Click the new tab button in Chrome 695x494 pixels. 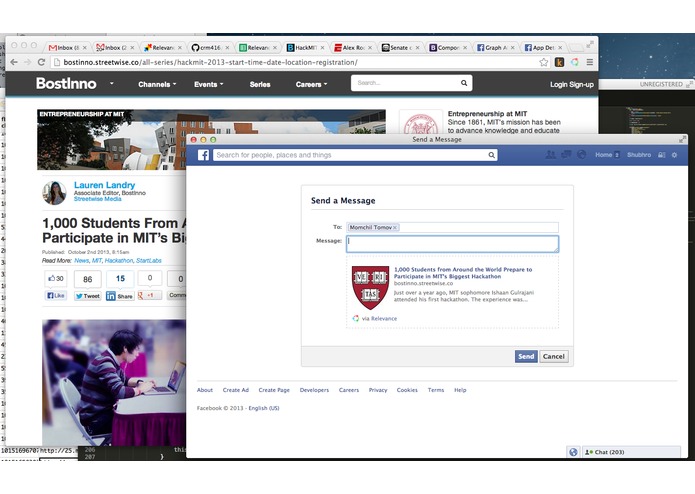click(576, 47)
